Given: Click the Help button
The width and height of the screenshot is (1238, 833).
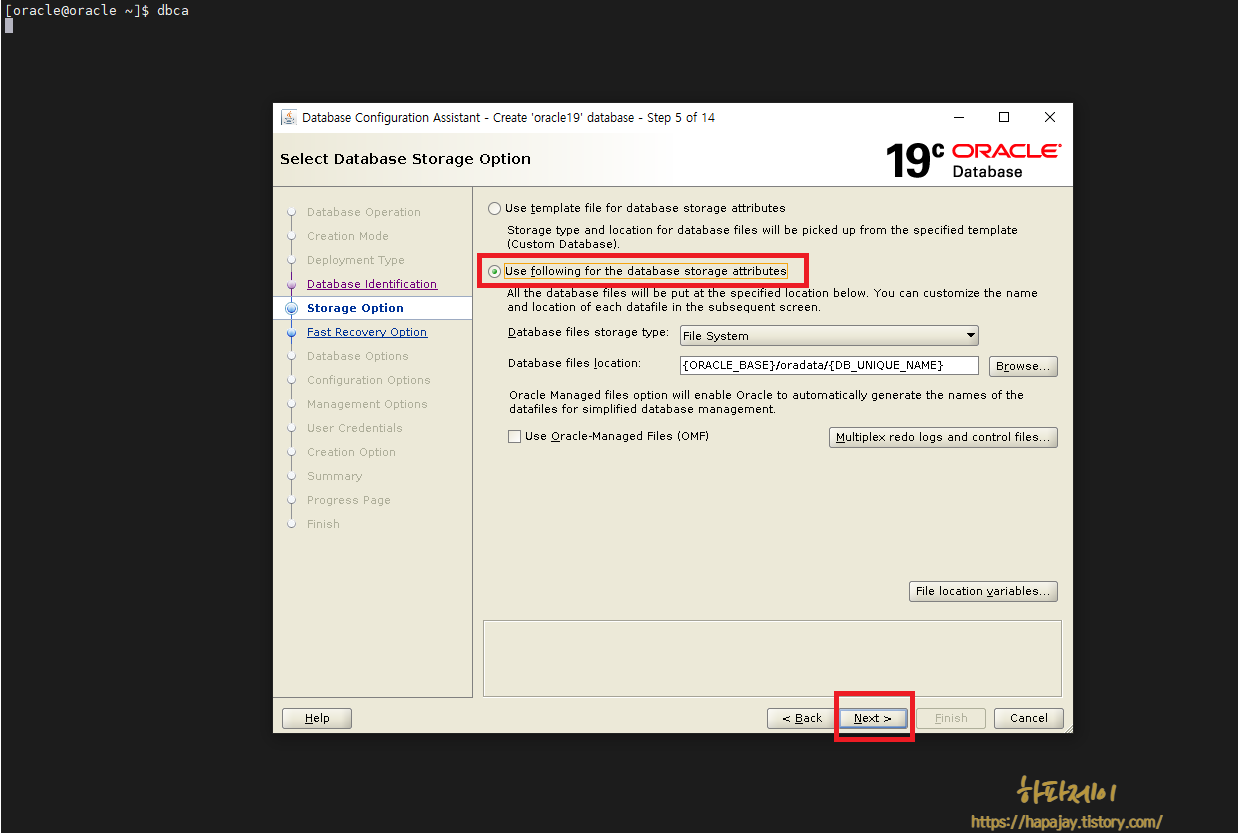Looking at the screenshot, I should pyautogui.click(x=317, y=718).
